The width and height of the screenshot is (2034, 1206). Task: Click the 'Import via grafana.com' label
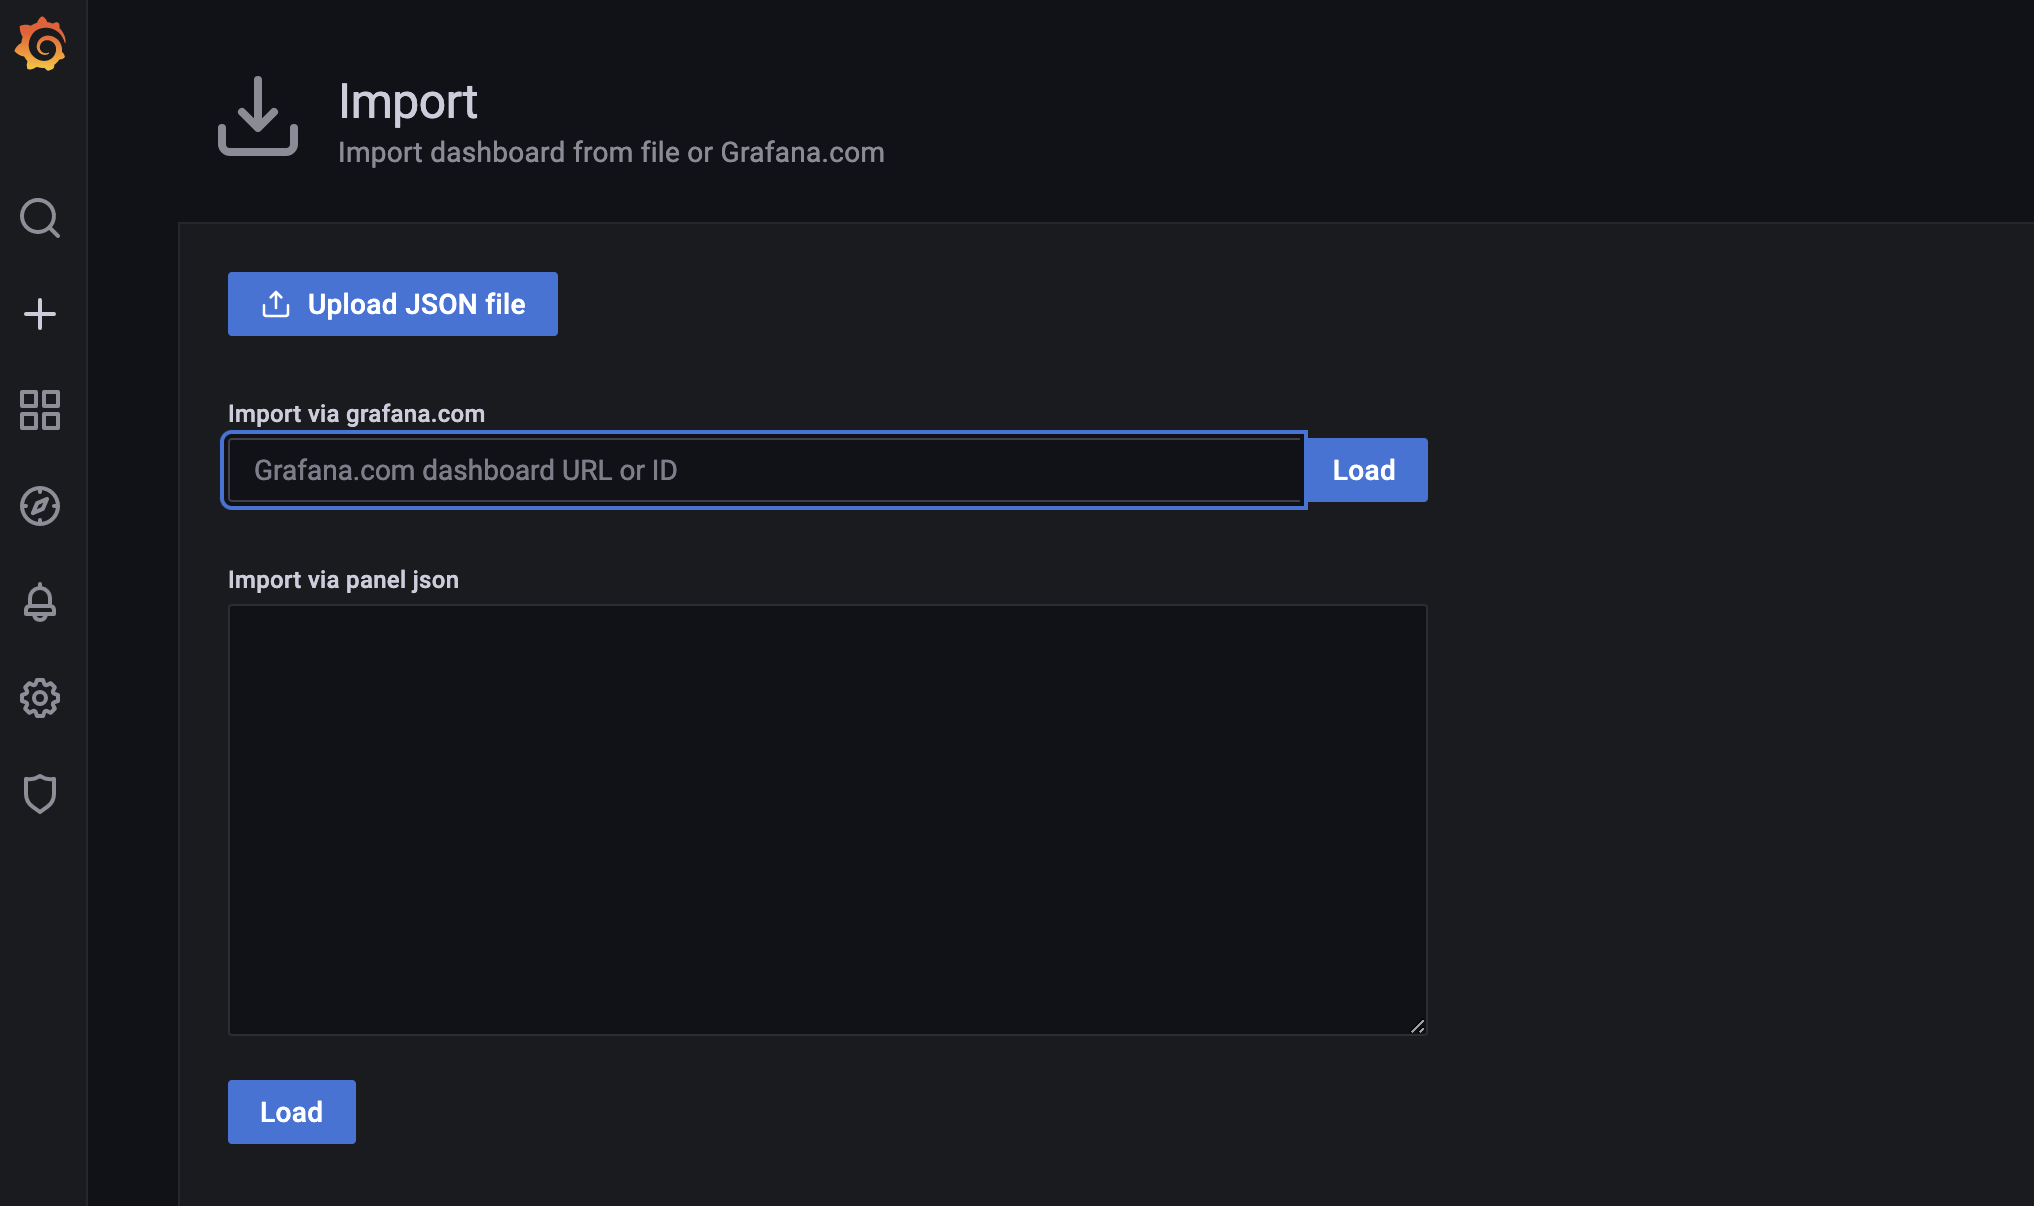pos(356,414)
